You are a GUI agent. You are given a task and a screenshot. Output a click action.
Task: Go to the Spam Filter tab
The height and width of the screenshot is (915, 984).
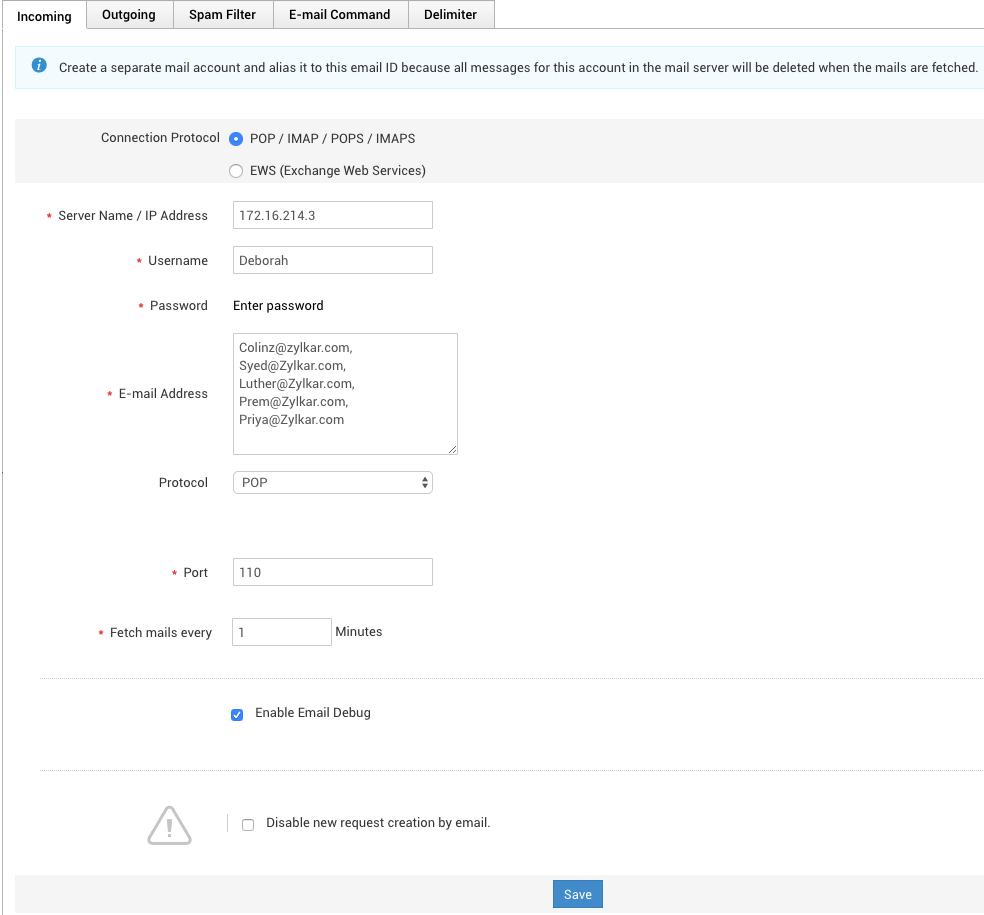[222, 15]
